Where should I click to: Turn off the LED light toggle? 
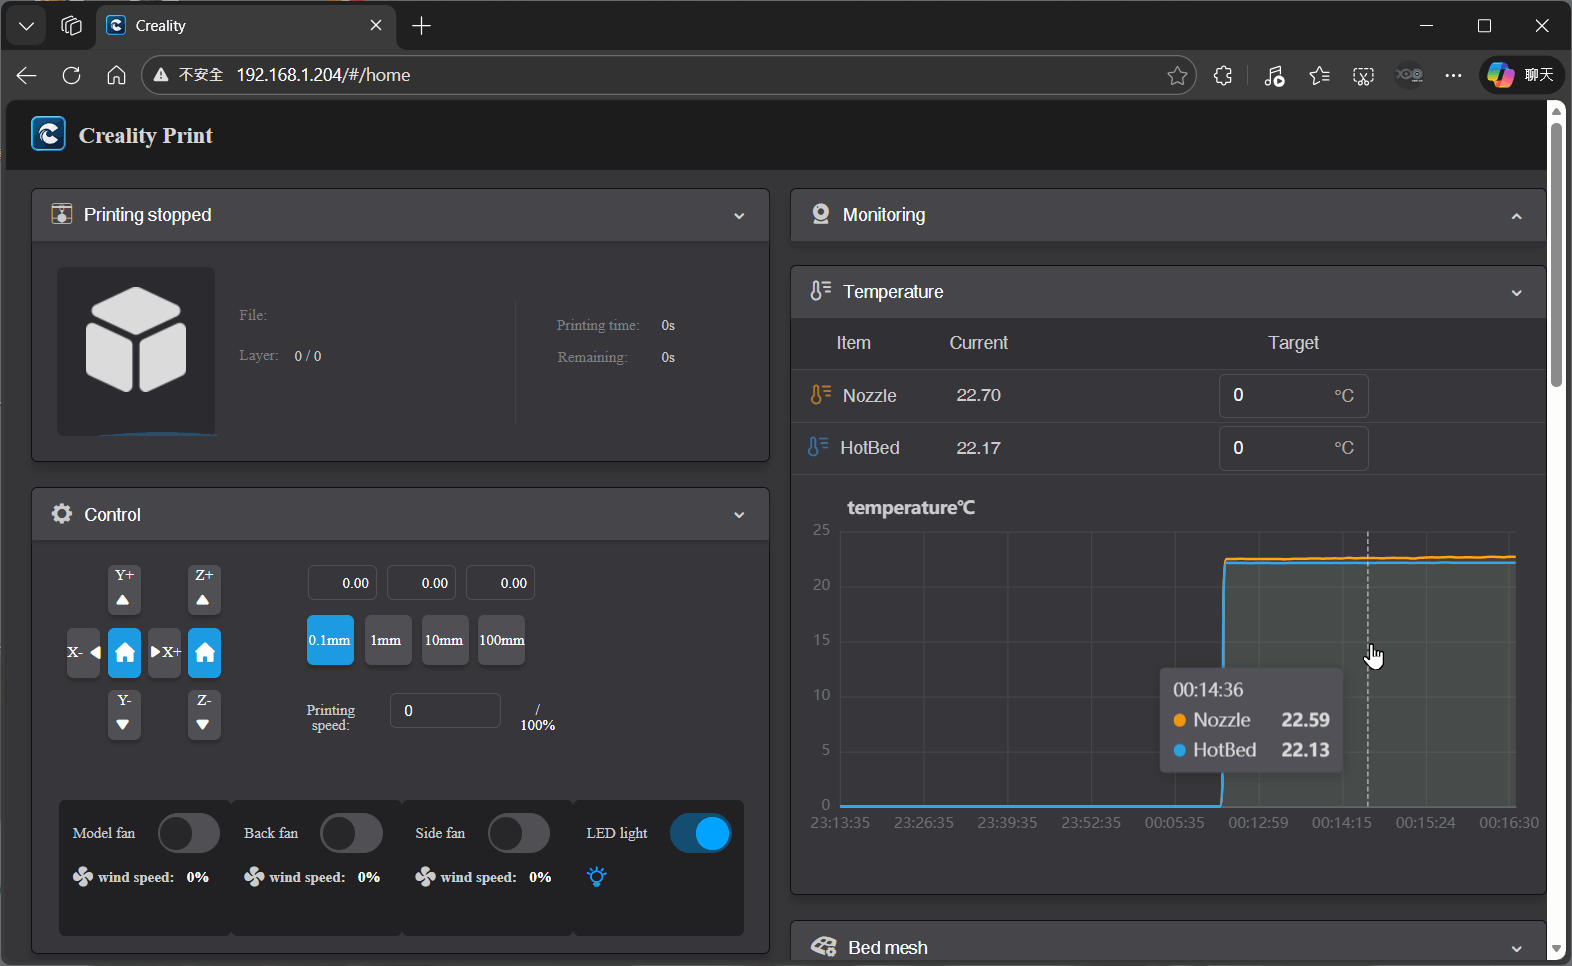point(700,833)
